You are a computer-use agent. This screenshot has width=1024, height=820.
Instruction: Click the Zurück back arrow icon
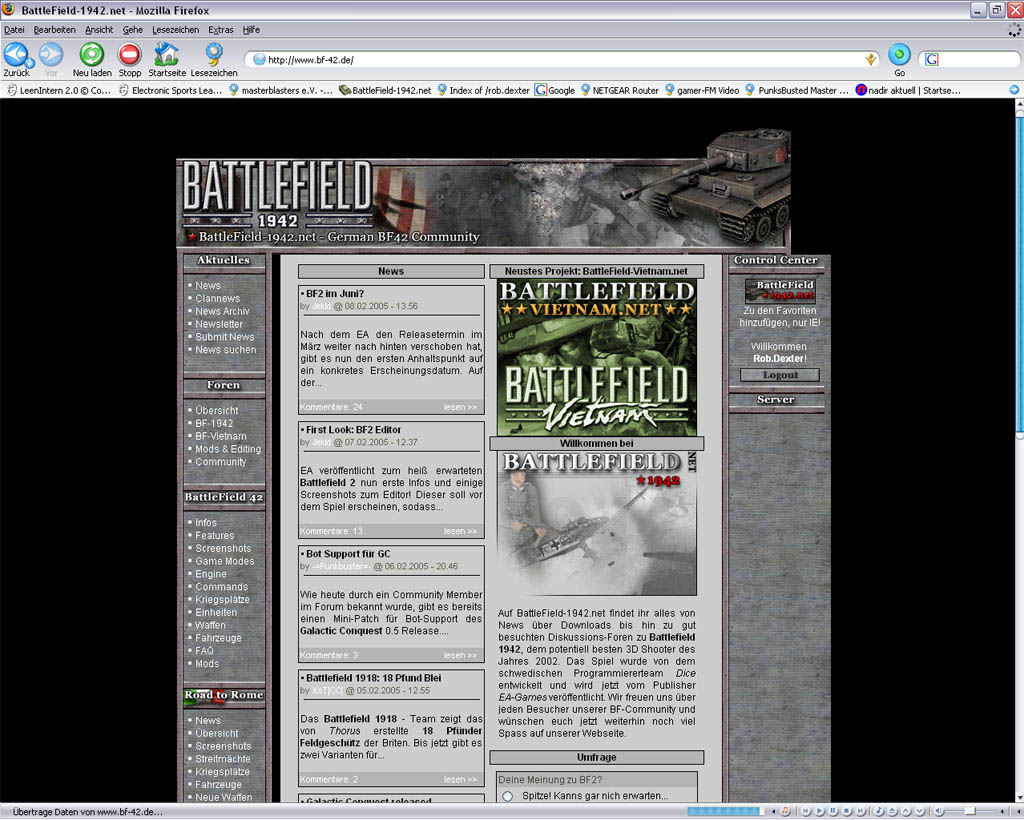pos(14,55)
